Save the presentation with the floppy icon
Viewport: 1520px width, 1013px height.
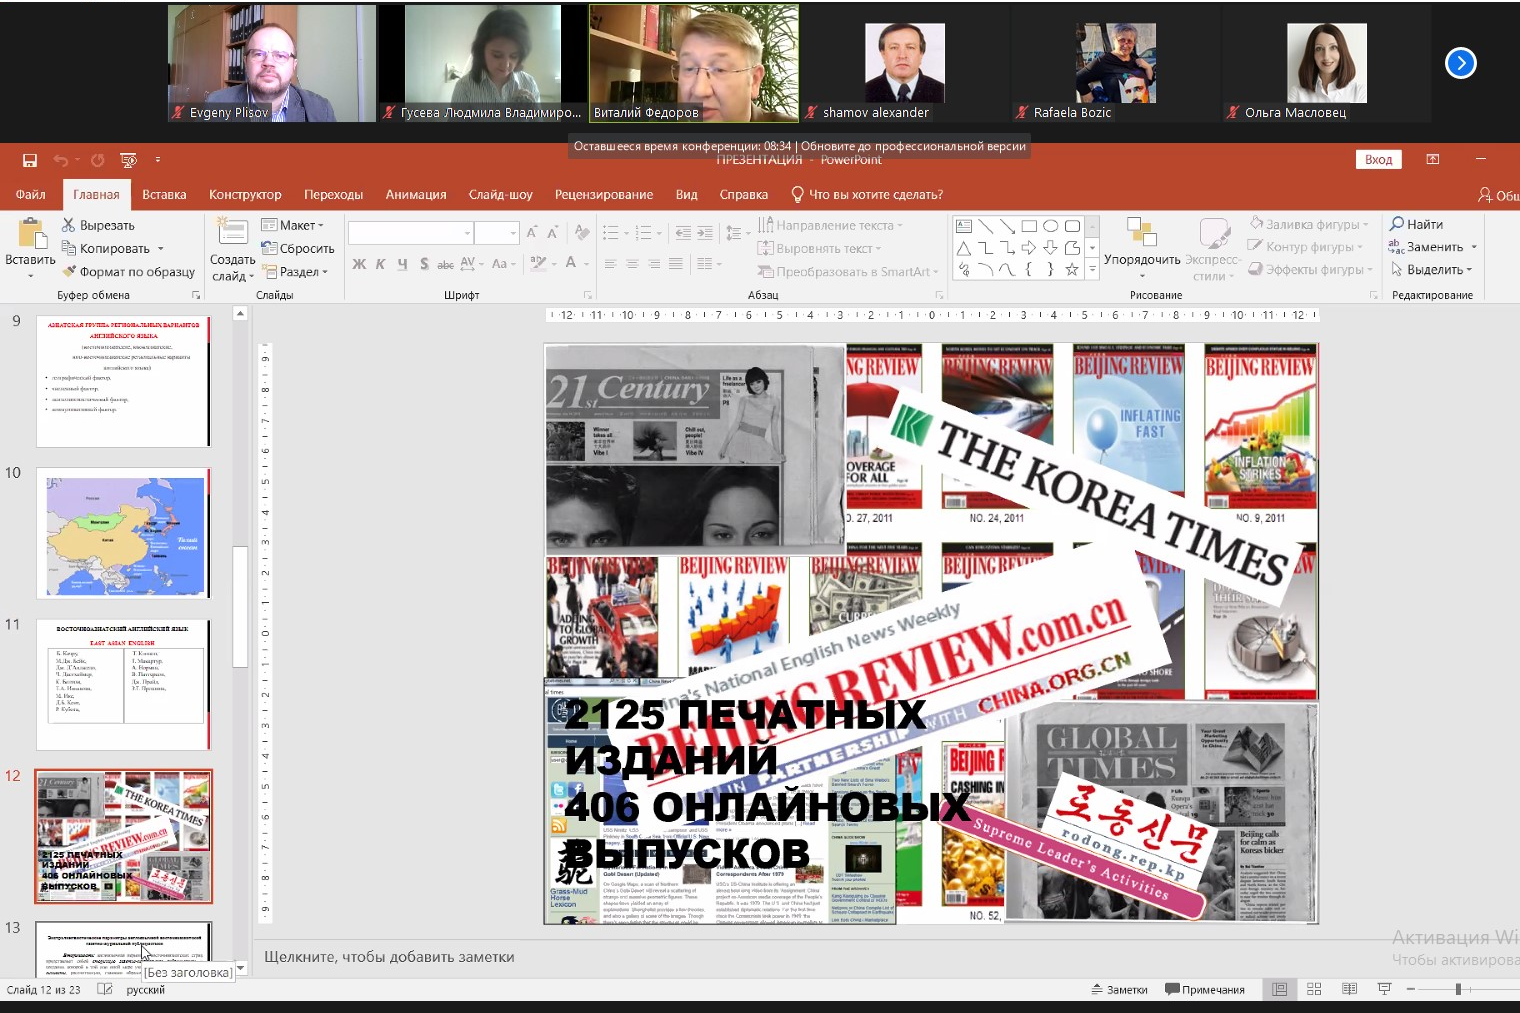(x=30, y=160)
